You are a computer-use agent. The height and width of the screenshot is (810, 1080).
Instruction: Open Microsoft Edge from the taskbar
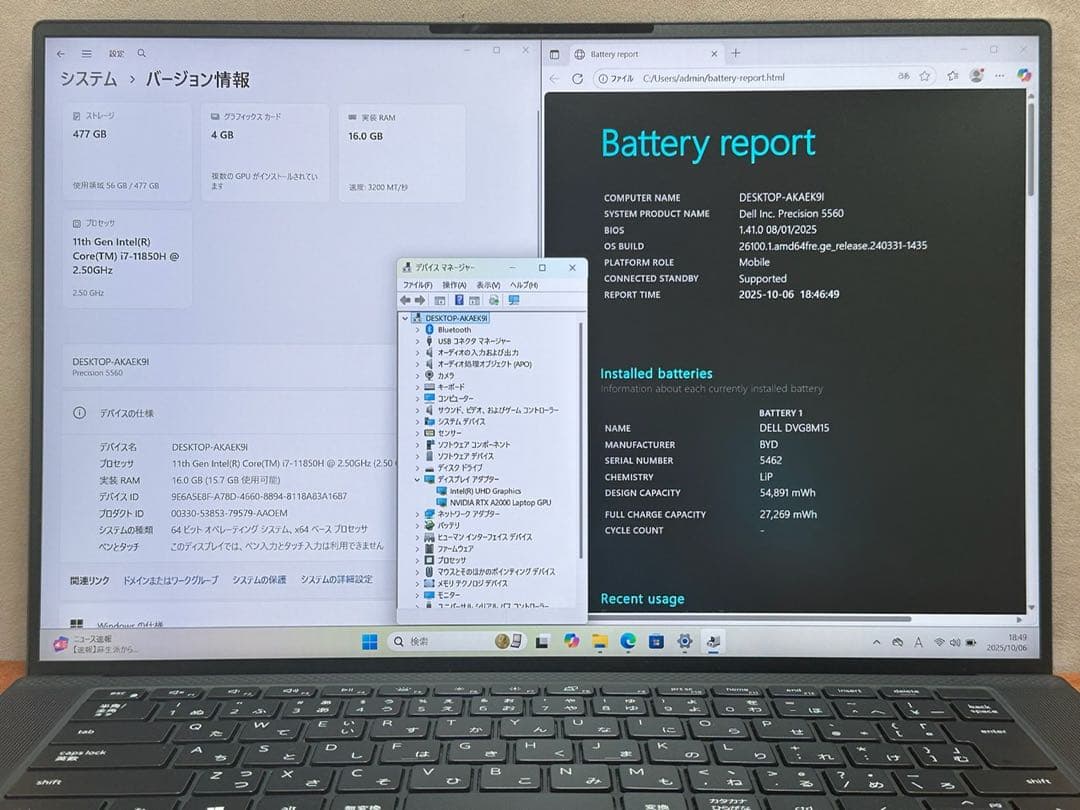pos(628,641)
